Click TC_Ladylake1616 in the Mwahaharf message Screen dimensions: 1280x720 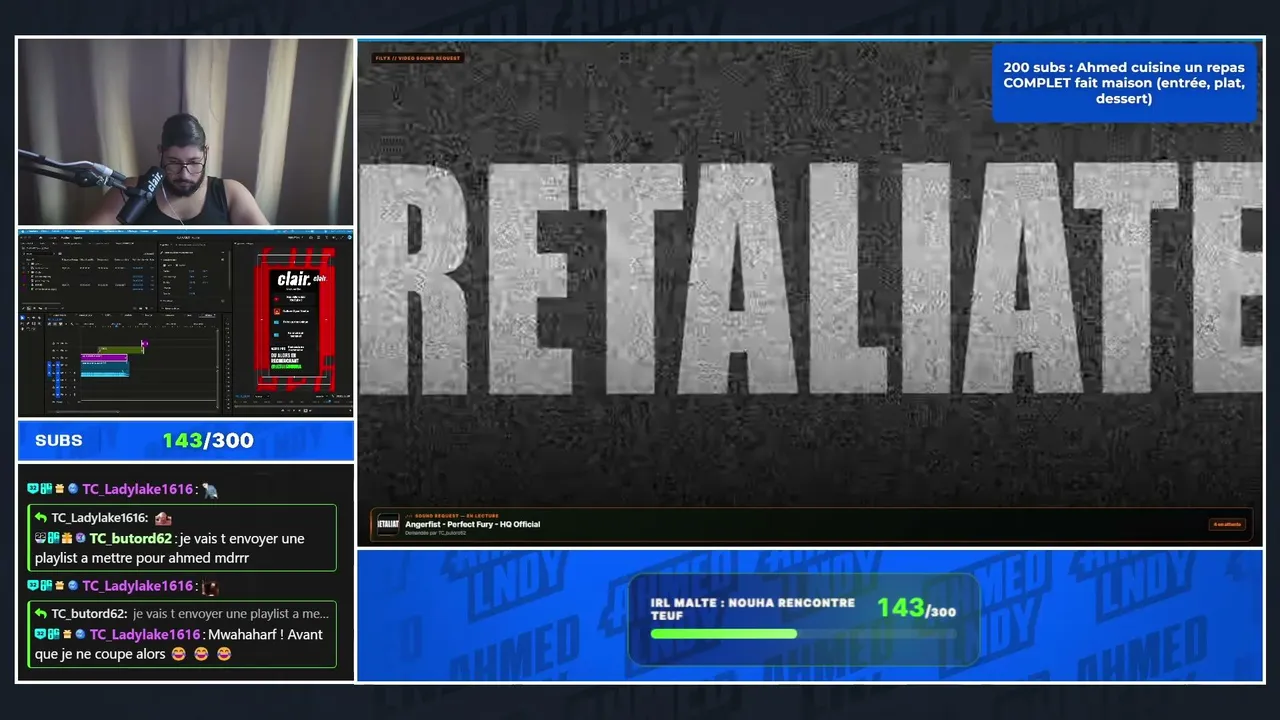pos(145,634)
